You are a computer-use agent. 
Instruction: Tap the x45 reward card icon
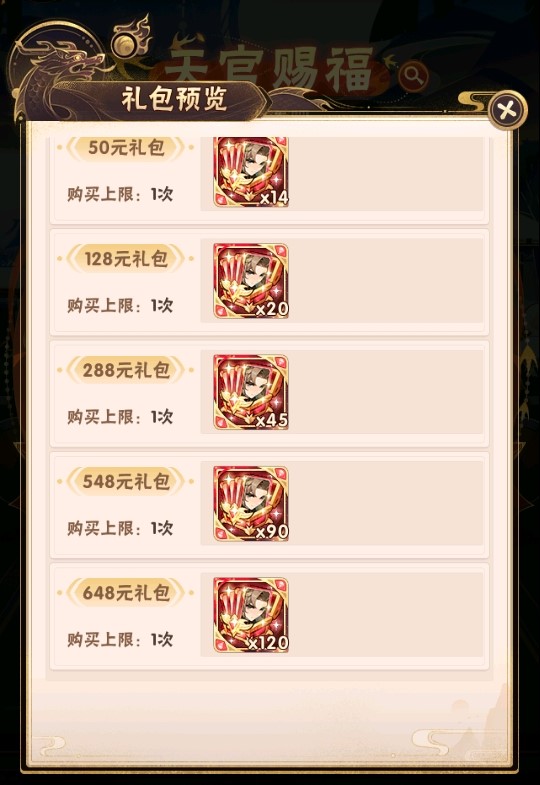[x=251, y=392]
